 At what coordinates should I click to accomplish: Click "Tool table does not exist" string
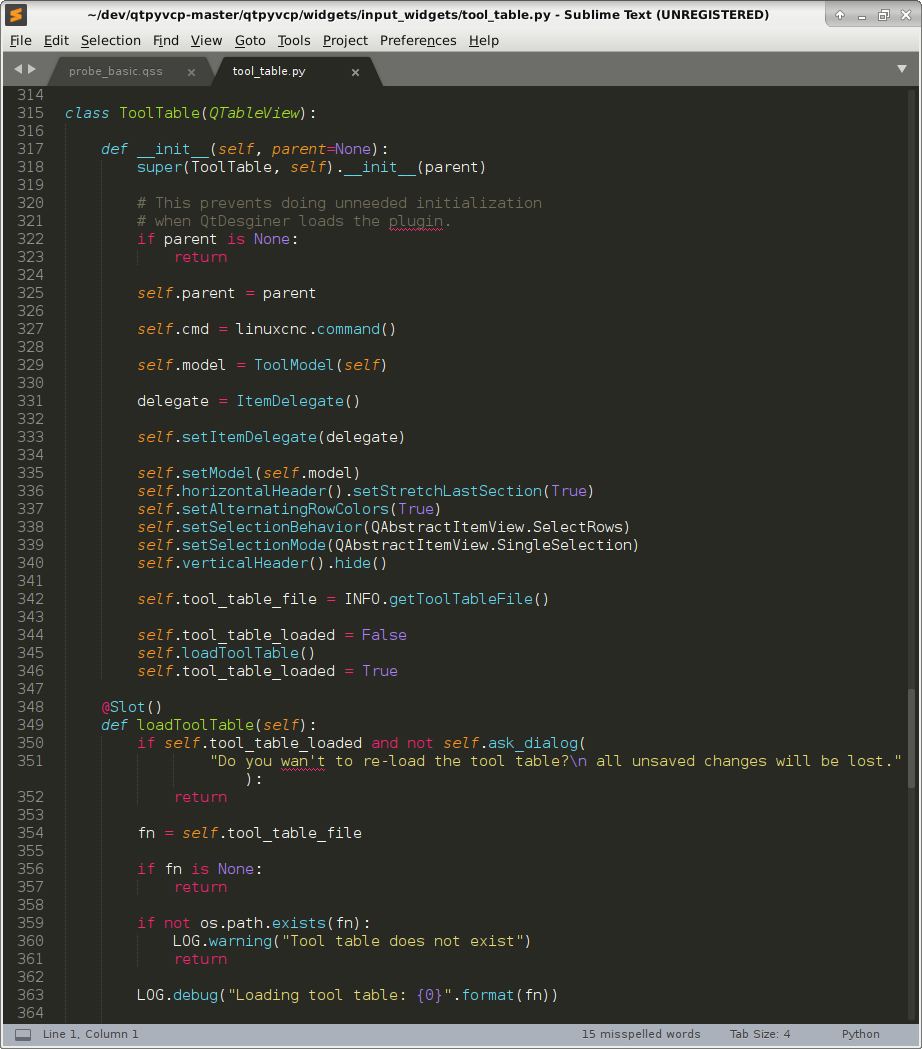(x=402, y=941)
